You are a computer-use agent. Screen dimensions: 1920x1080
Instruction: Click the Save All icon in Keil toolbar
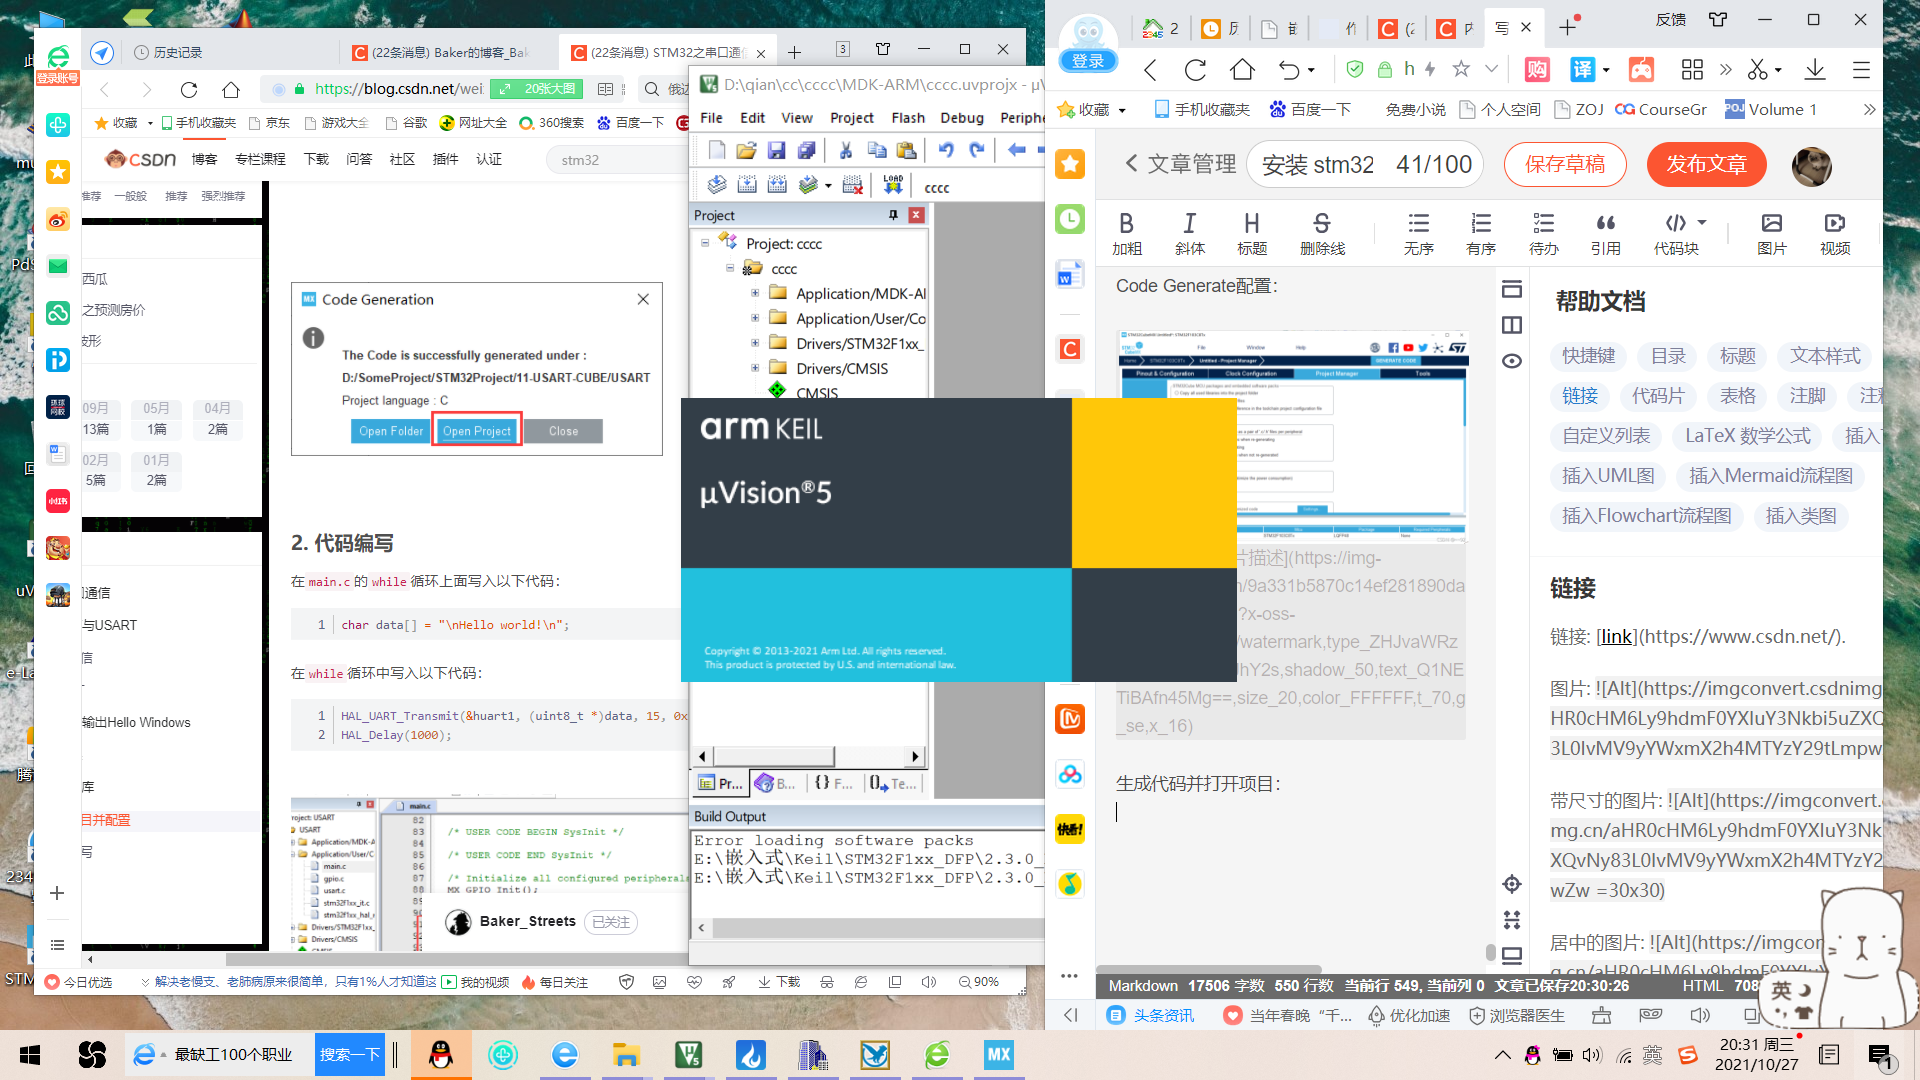click(806, 151)
